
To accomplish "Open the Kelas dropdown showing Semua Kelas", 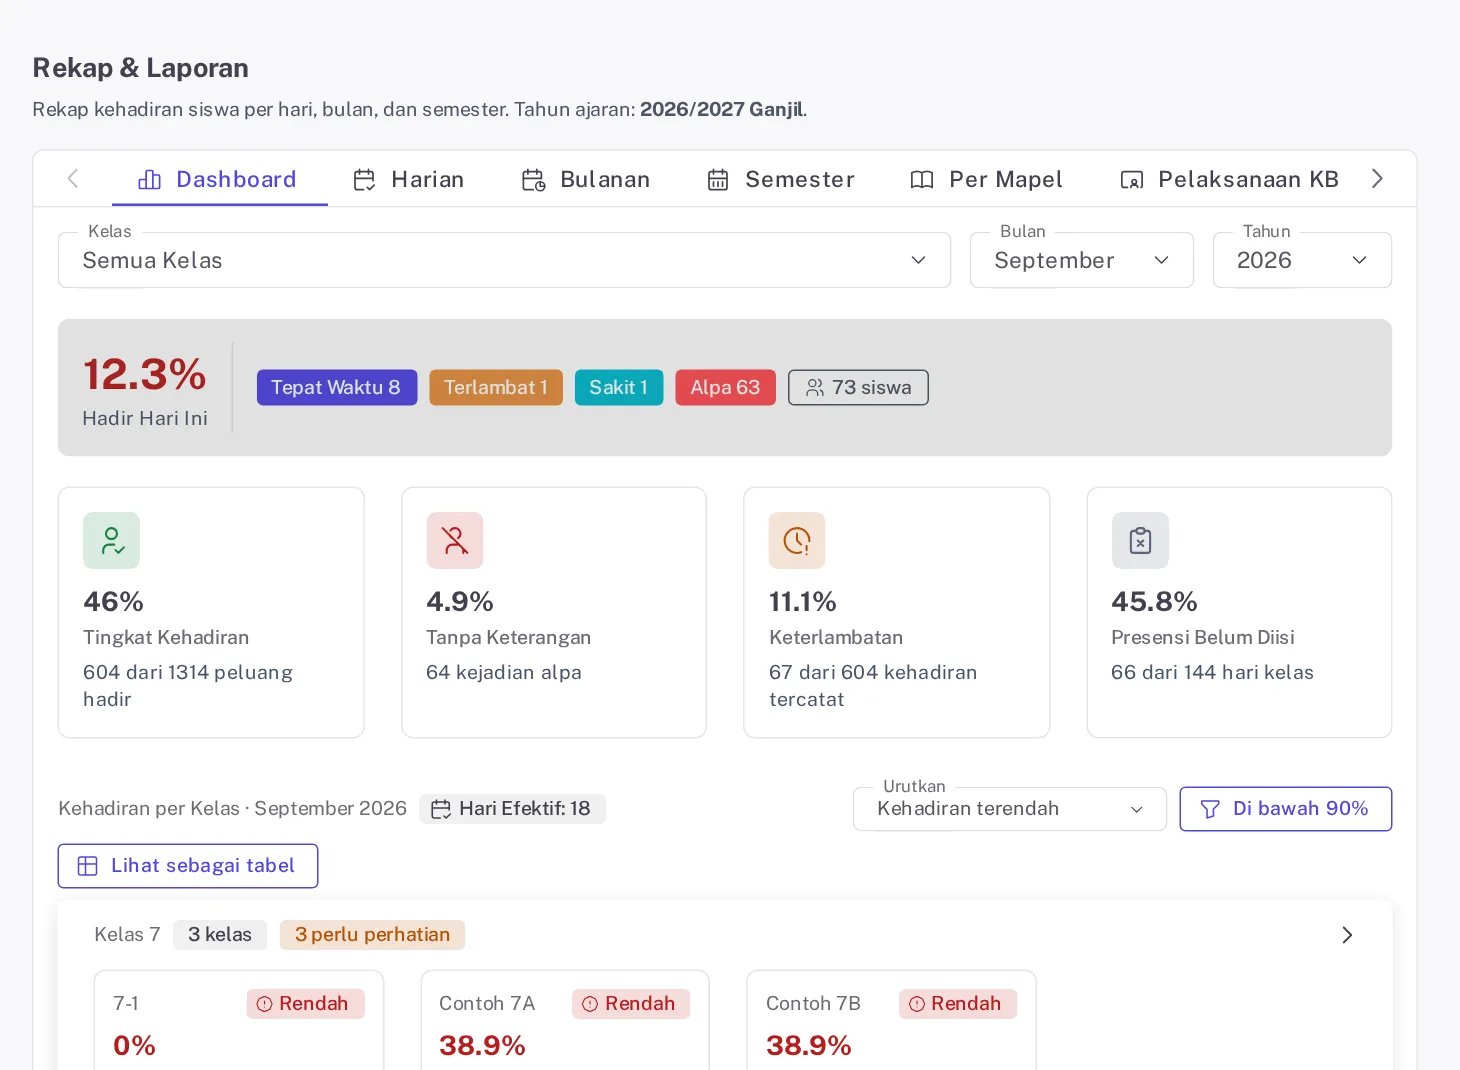I will [x=504, y=260].
